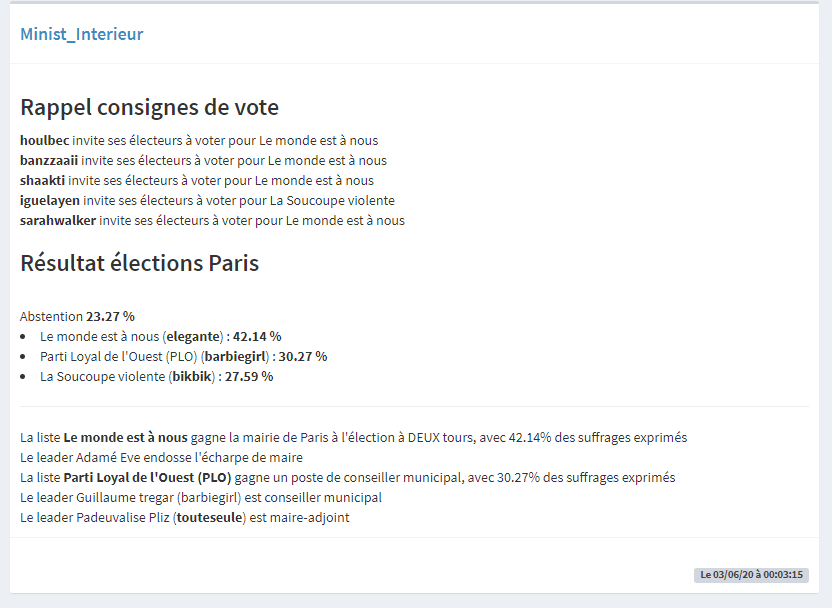Click the 03/06/20 timestamp badge
This screenshot has height=608, width=832.
point(751,575)
